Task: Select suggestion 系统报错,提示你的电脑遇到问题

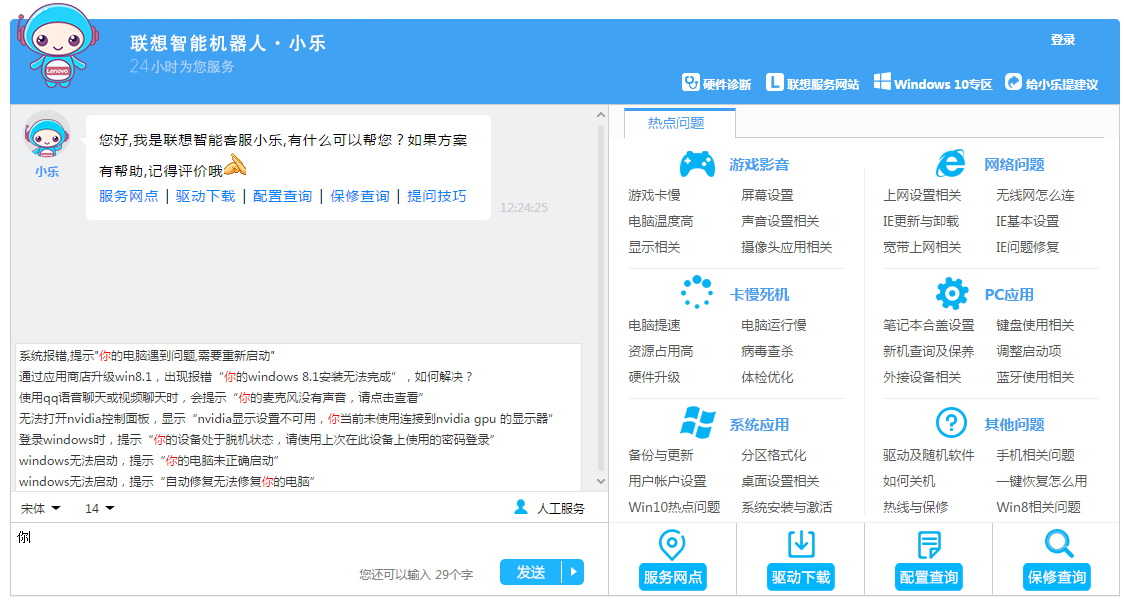Action: [147, 356]
